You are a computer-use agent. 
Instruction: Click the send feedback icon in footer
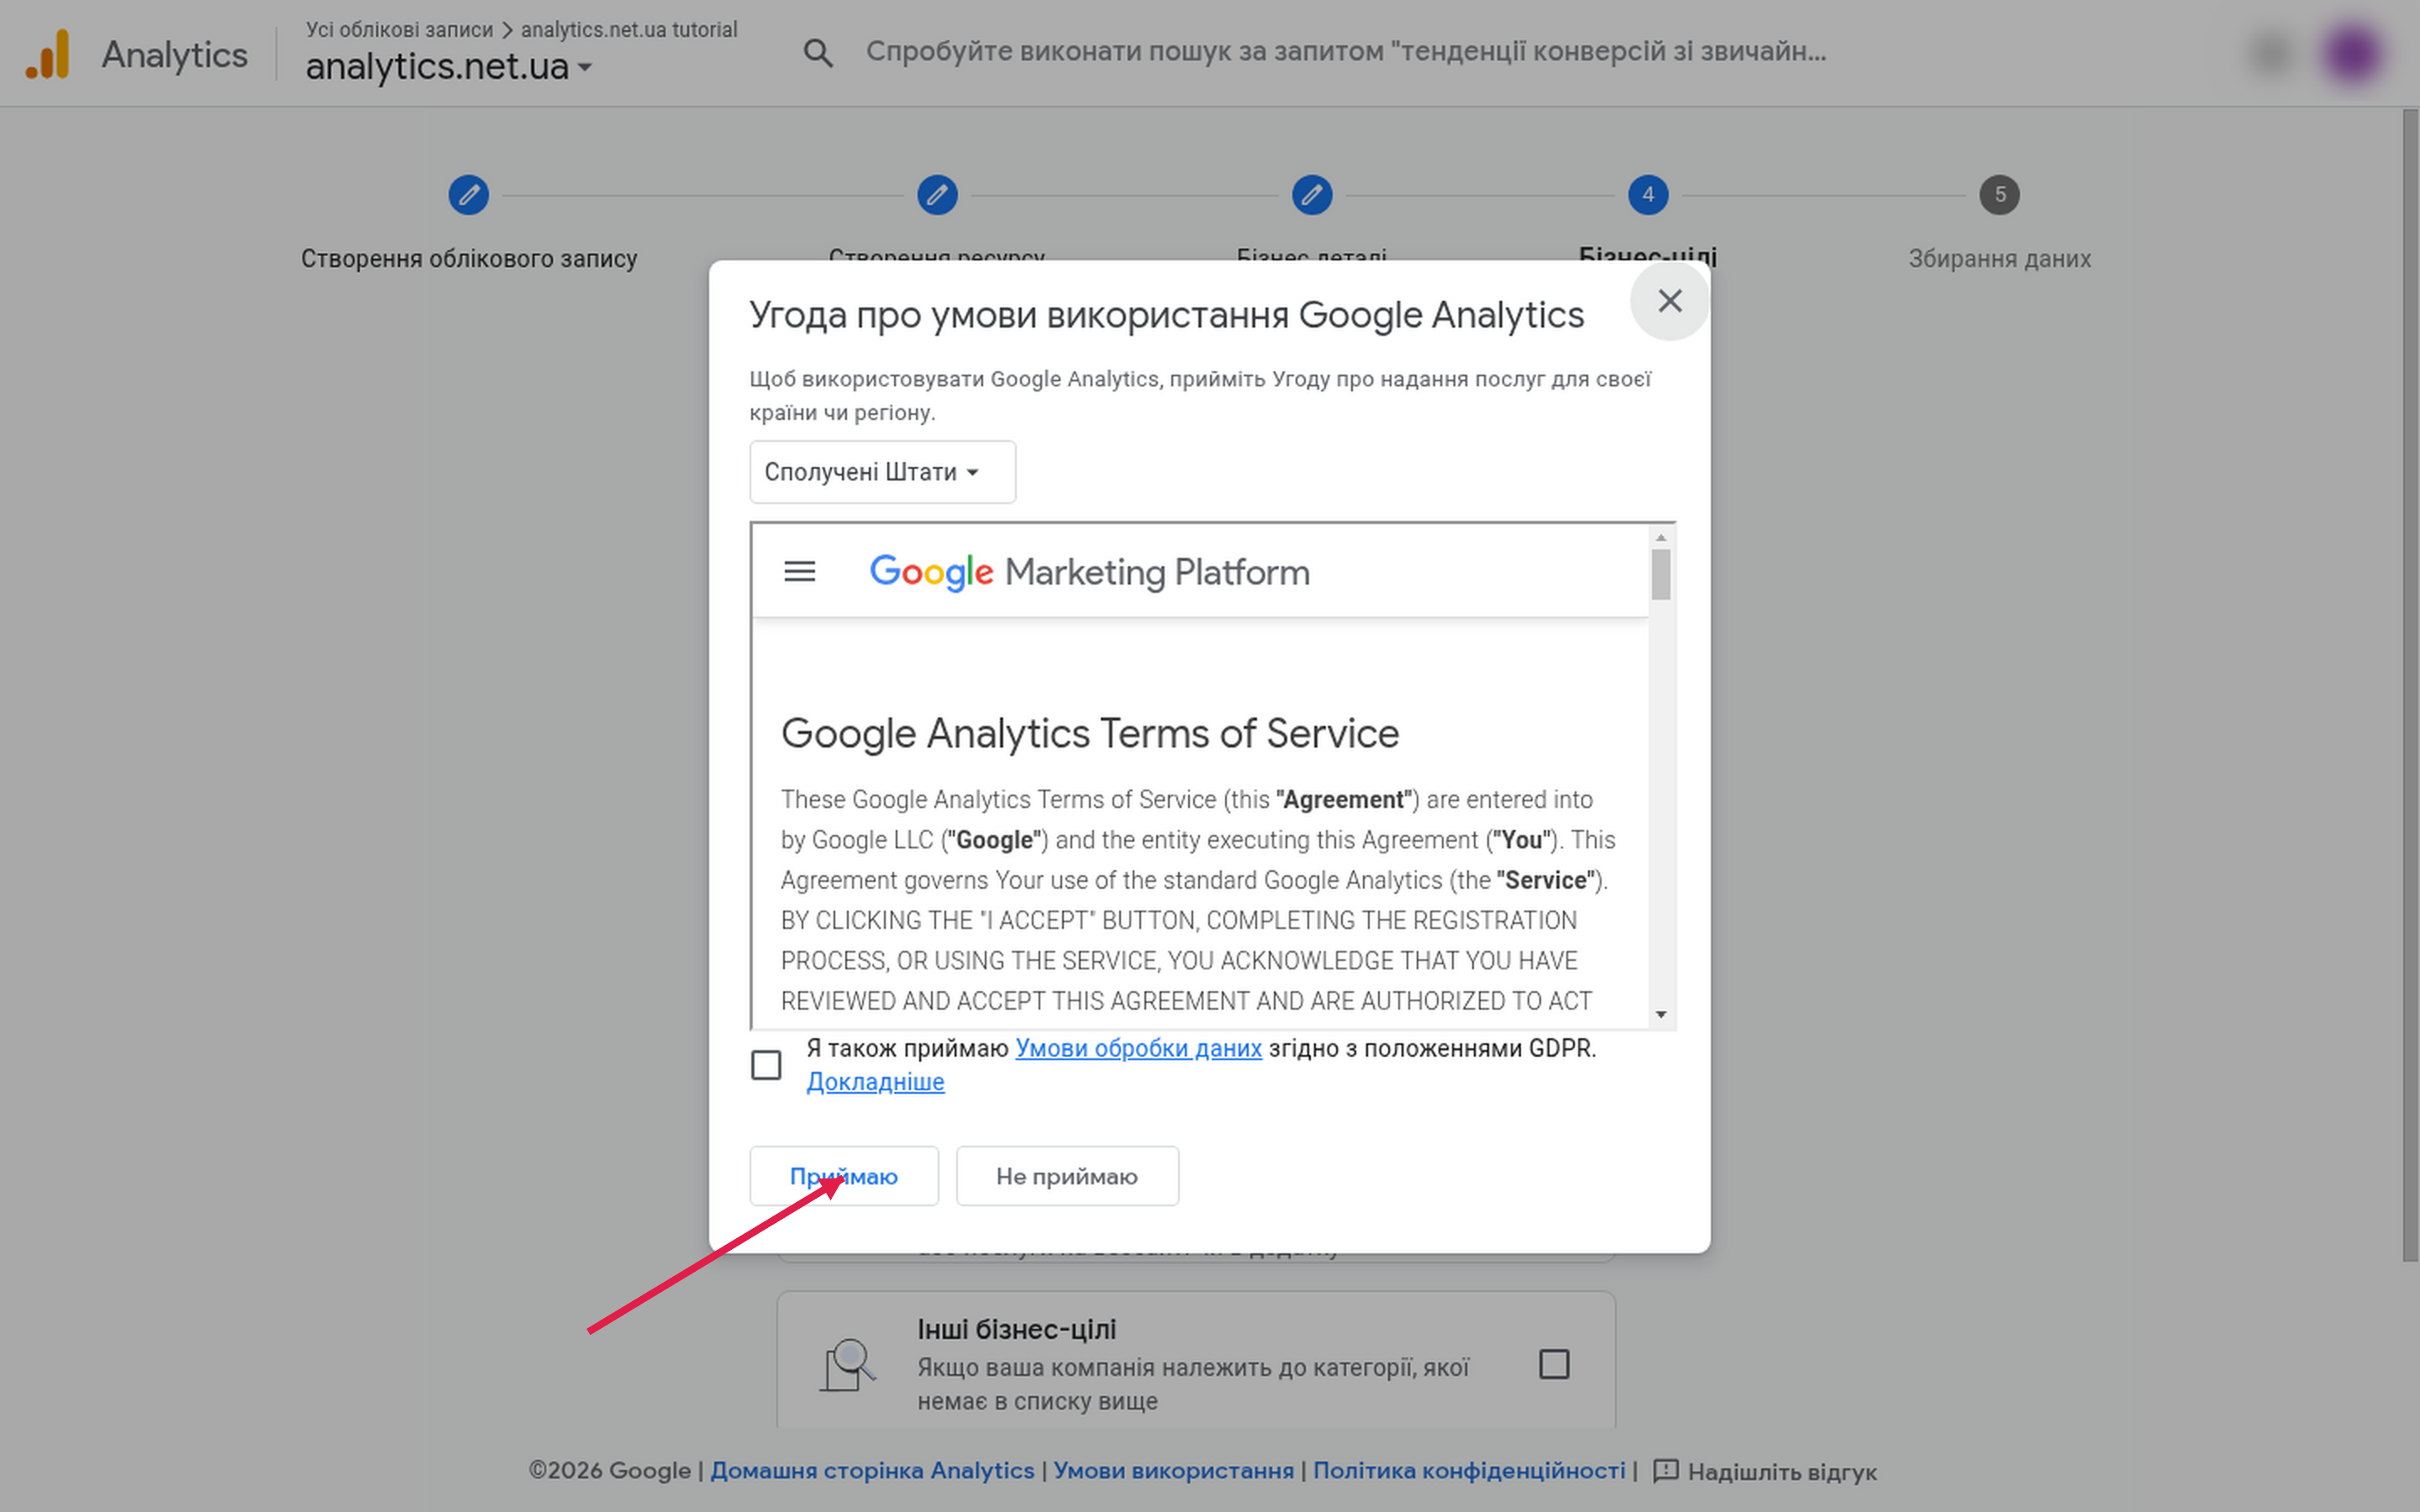(1665, 1471)
